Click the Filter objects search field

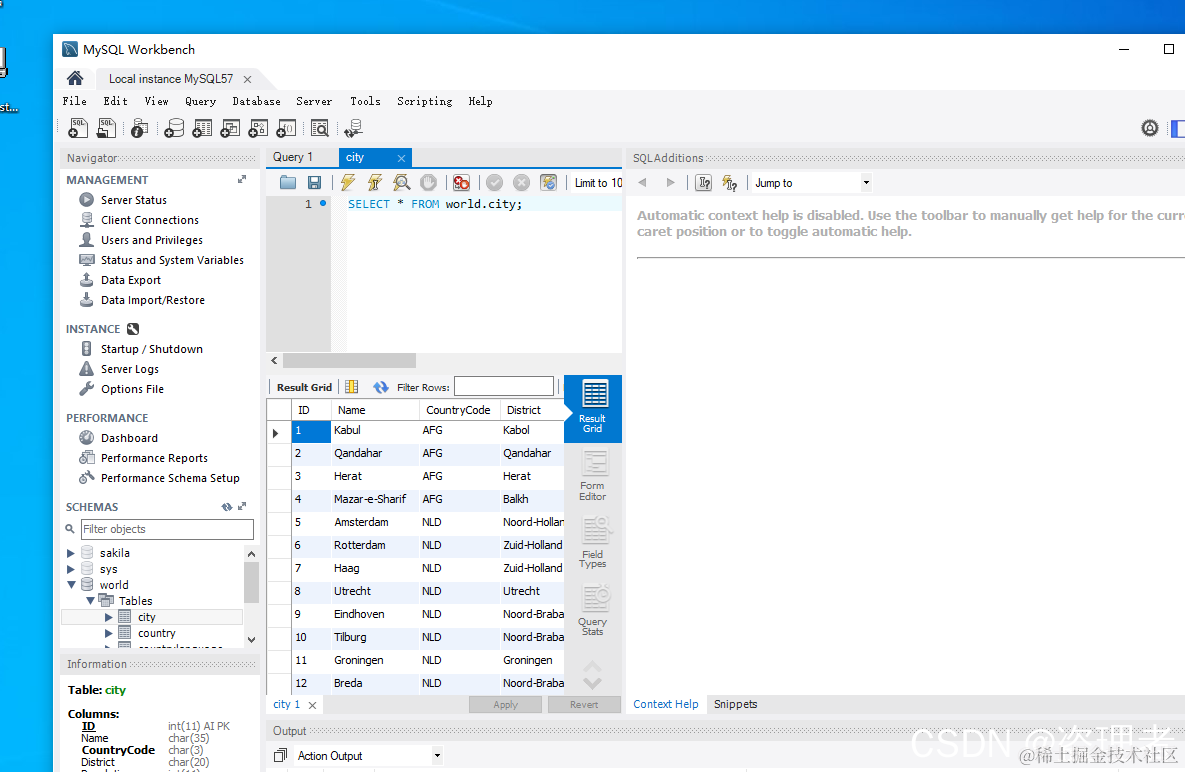(166, 529)
